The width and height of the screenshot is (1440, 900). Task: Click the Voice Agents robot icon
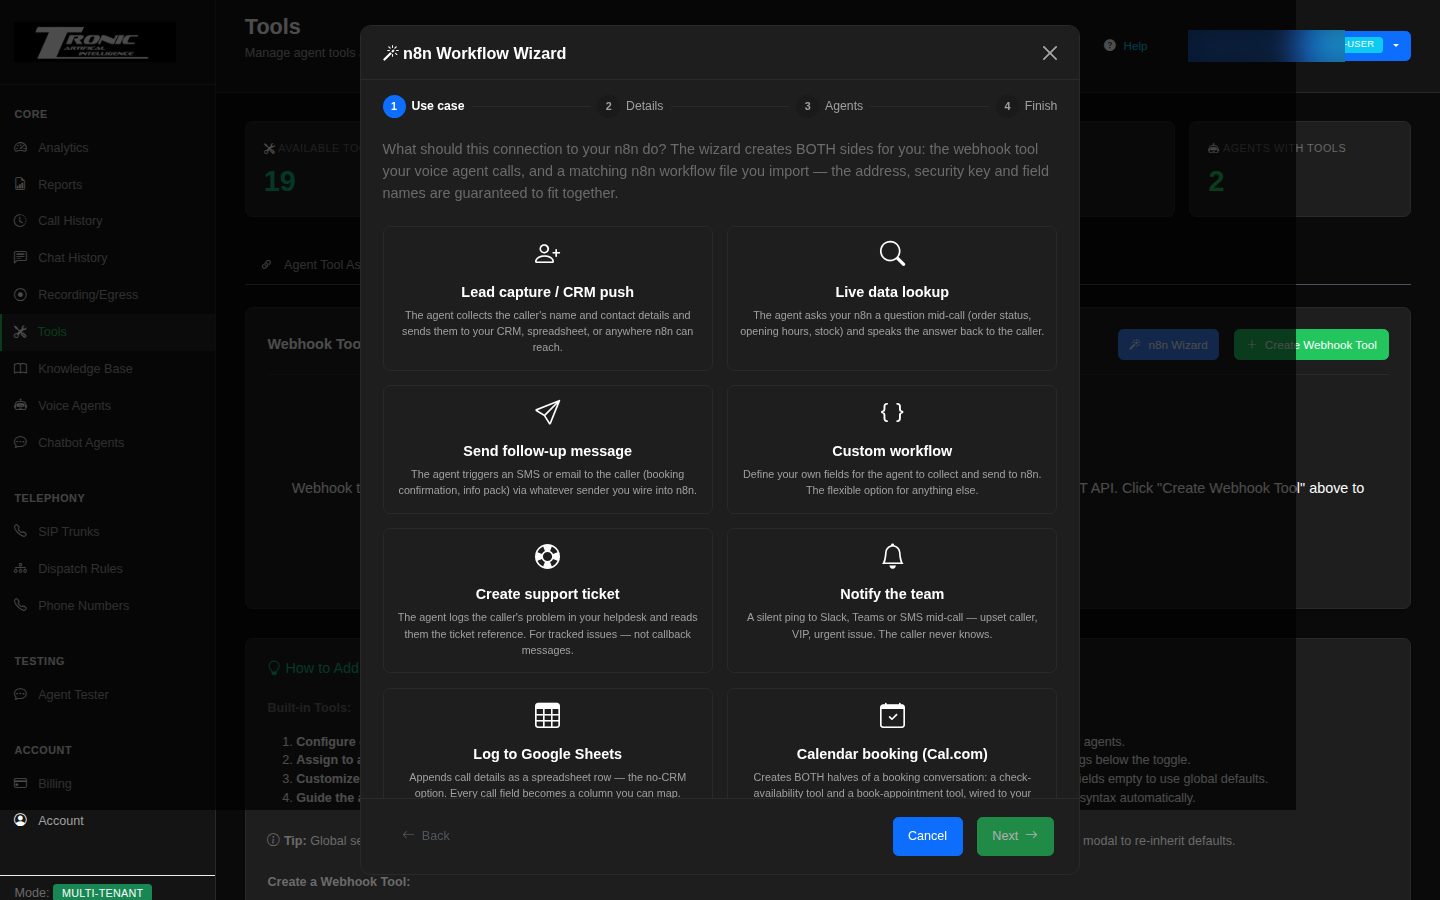point(21,405)
